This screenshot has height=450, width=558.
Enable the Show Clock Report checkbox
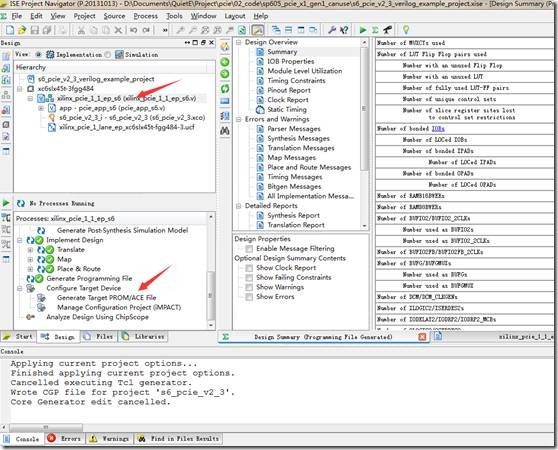coord(249,268)
